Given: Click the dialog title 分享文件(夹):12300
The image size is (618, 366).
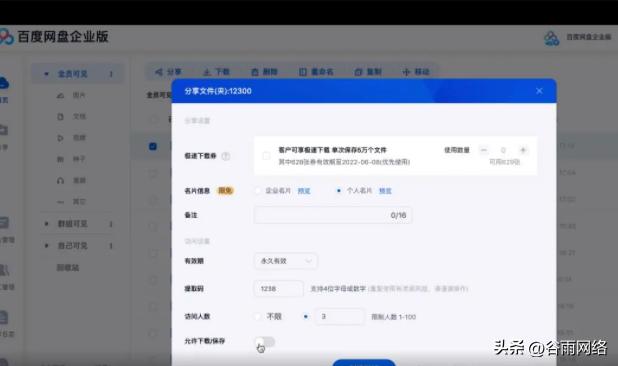Looking at the screenshot, I should click(x=218, y=91).
